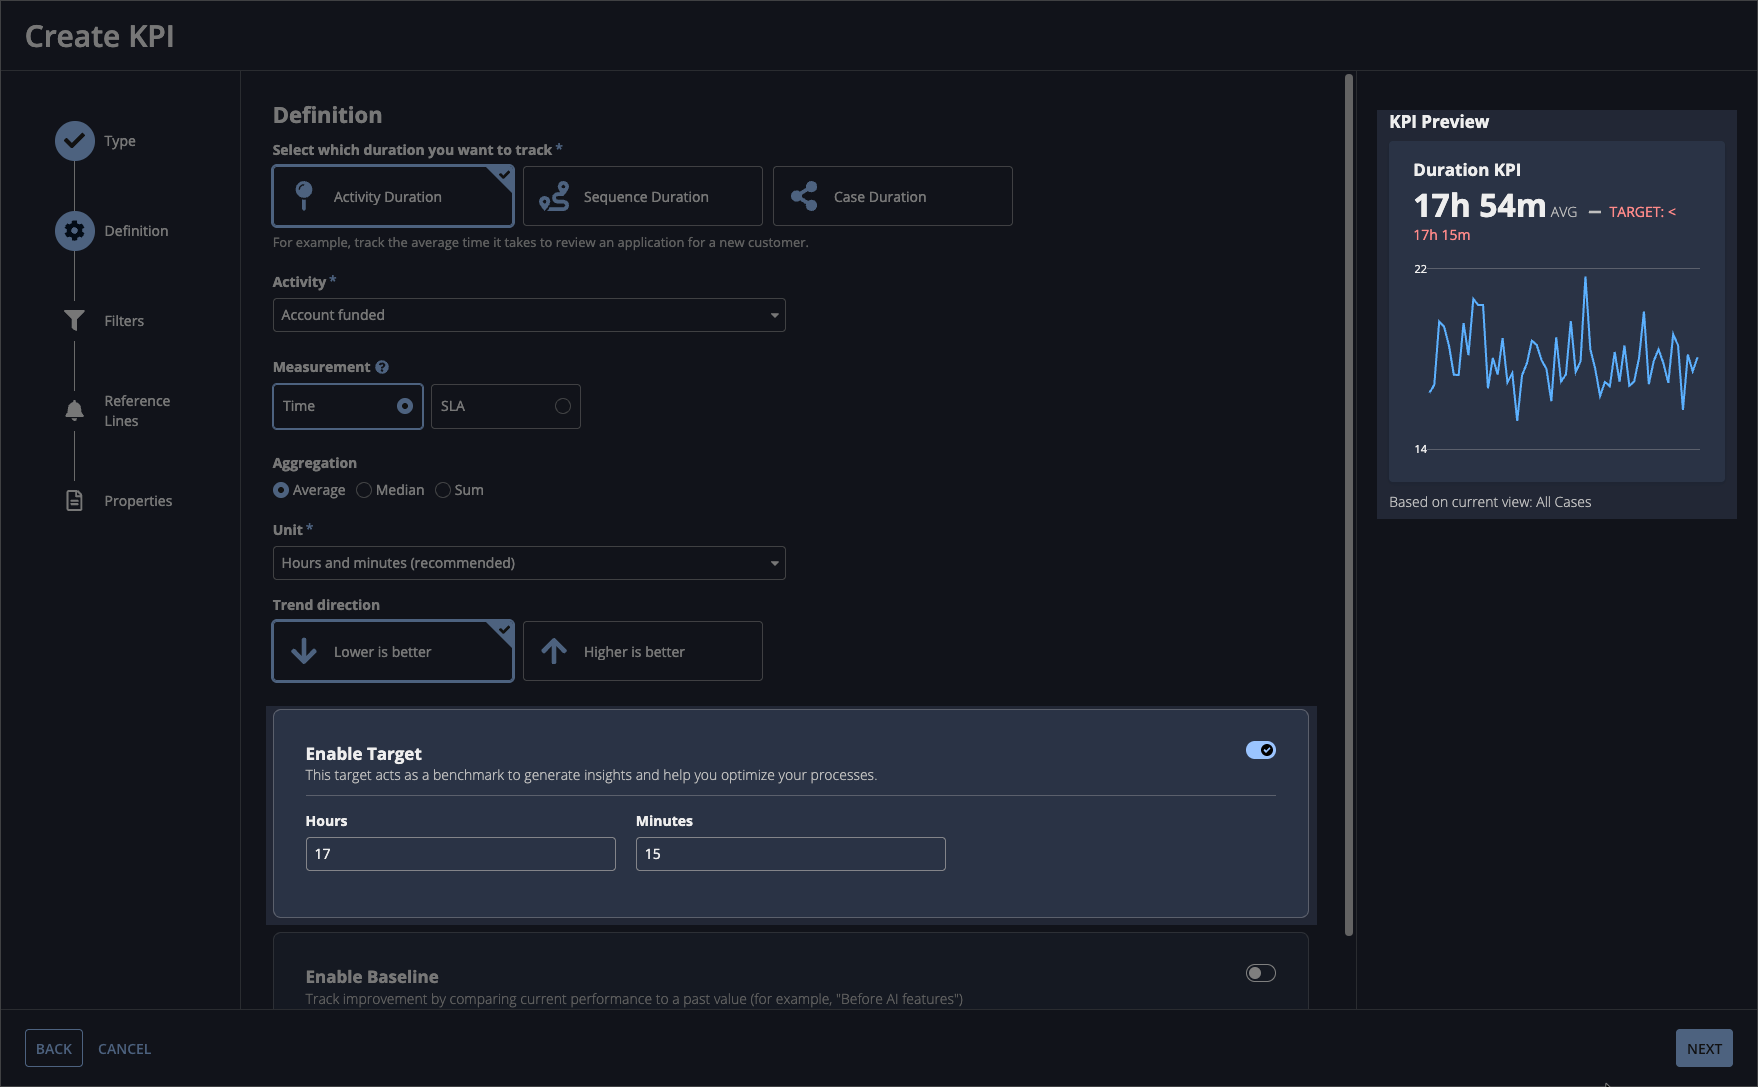Select the SLA measurement radio option
The height and width of the screenshot is (1087, 1758).
[506, 406]
